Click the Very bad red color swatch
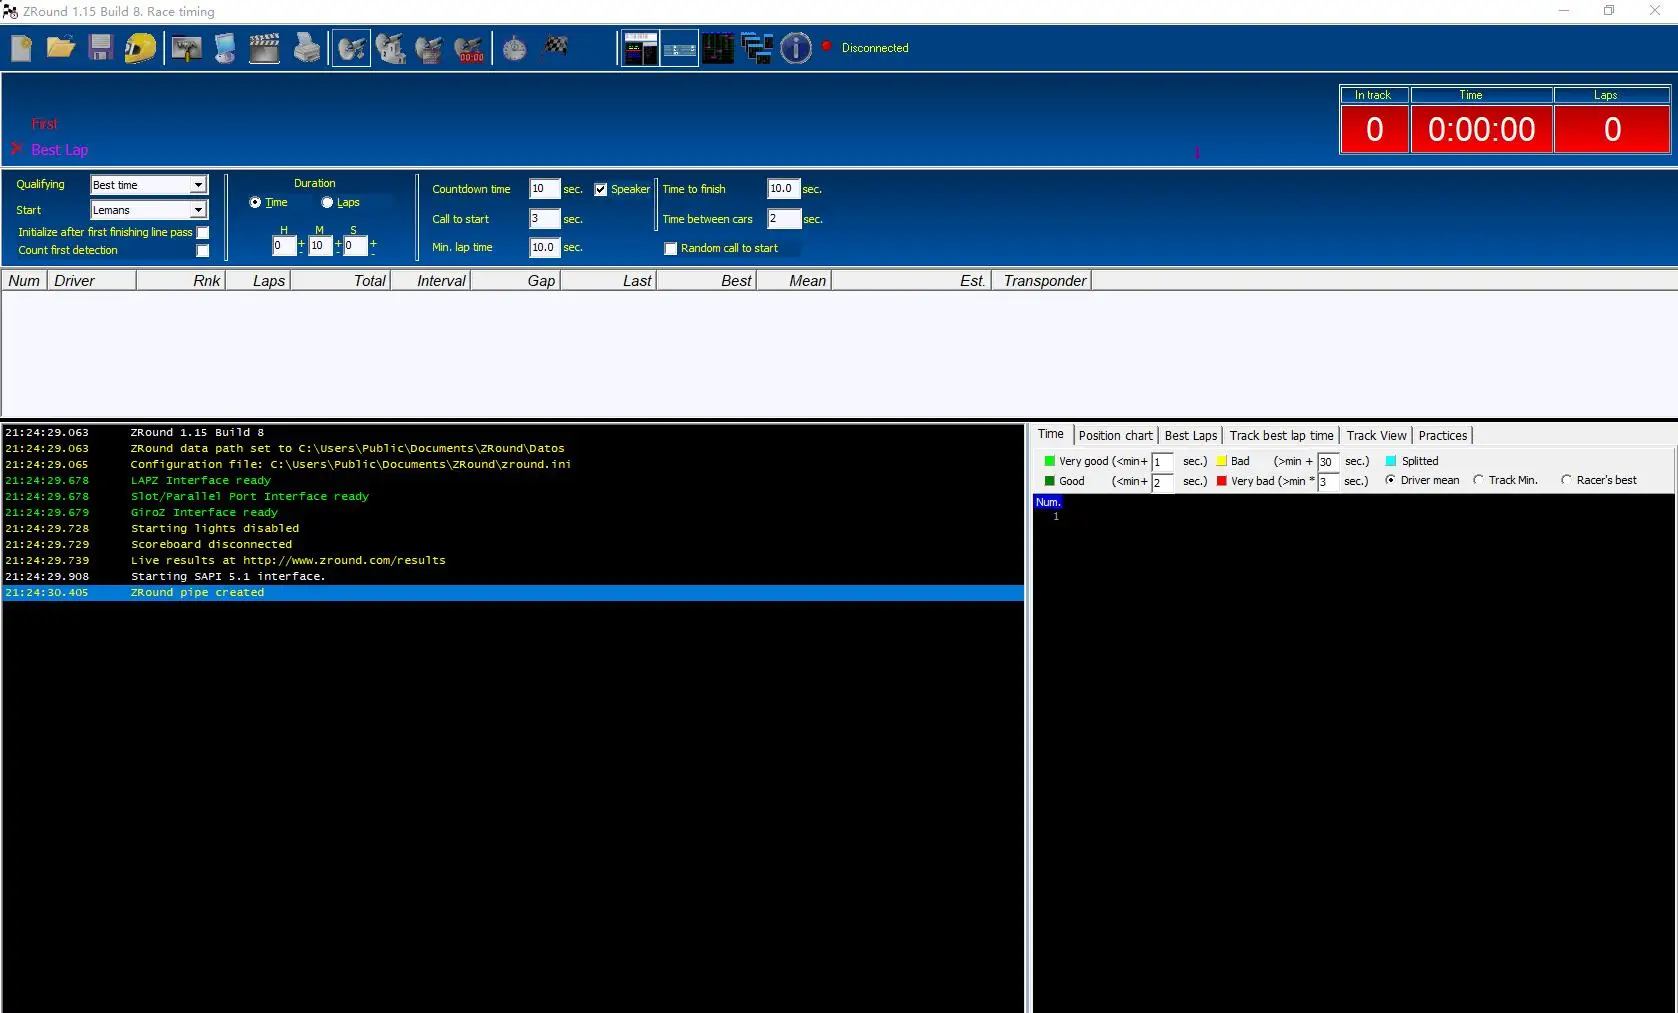1678x1013 pixels. click(1222, 481)
